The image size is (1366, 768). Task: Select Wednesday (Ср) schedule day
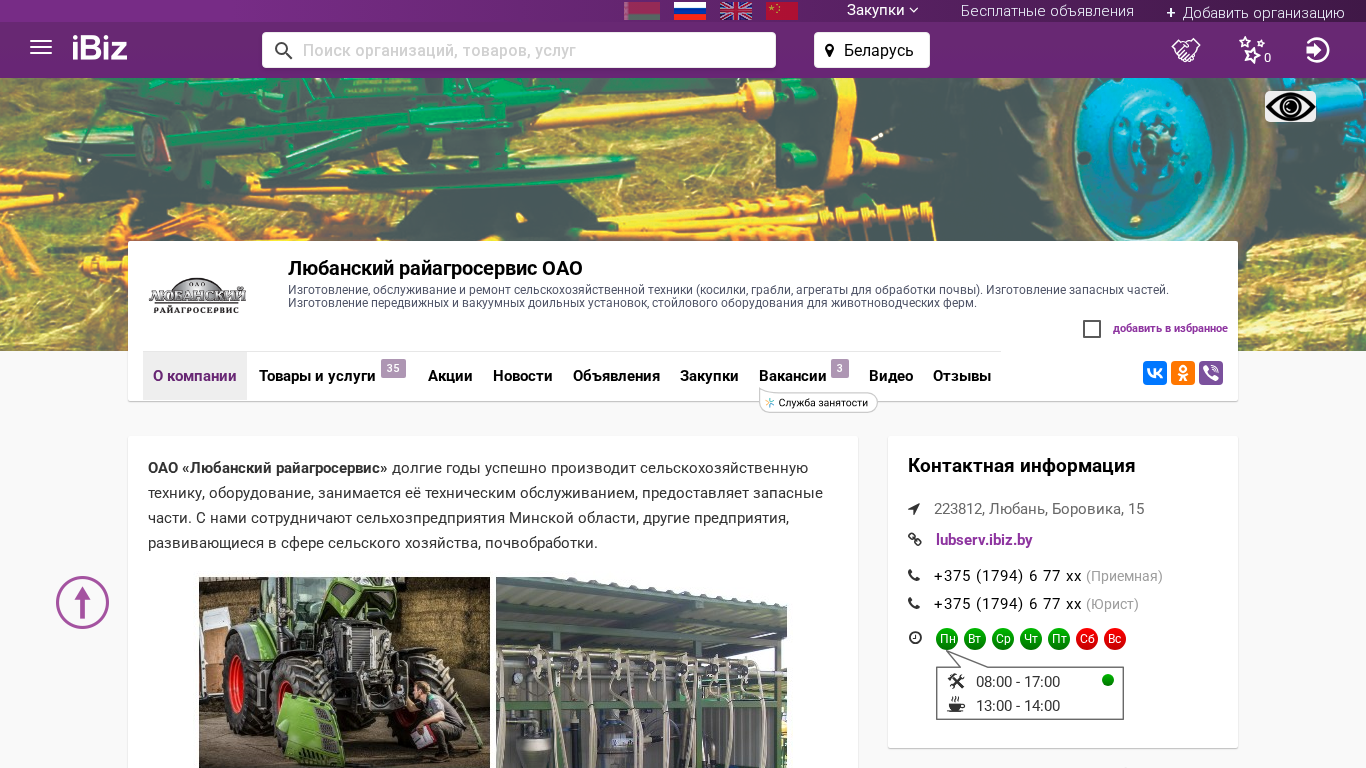click(1003, 639)
